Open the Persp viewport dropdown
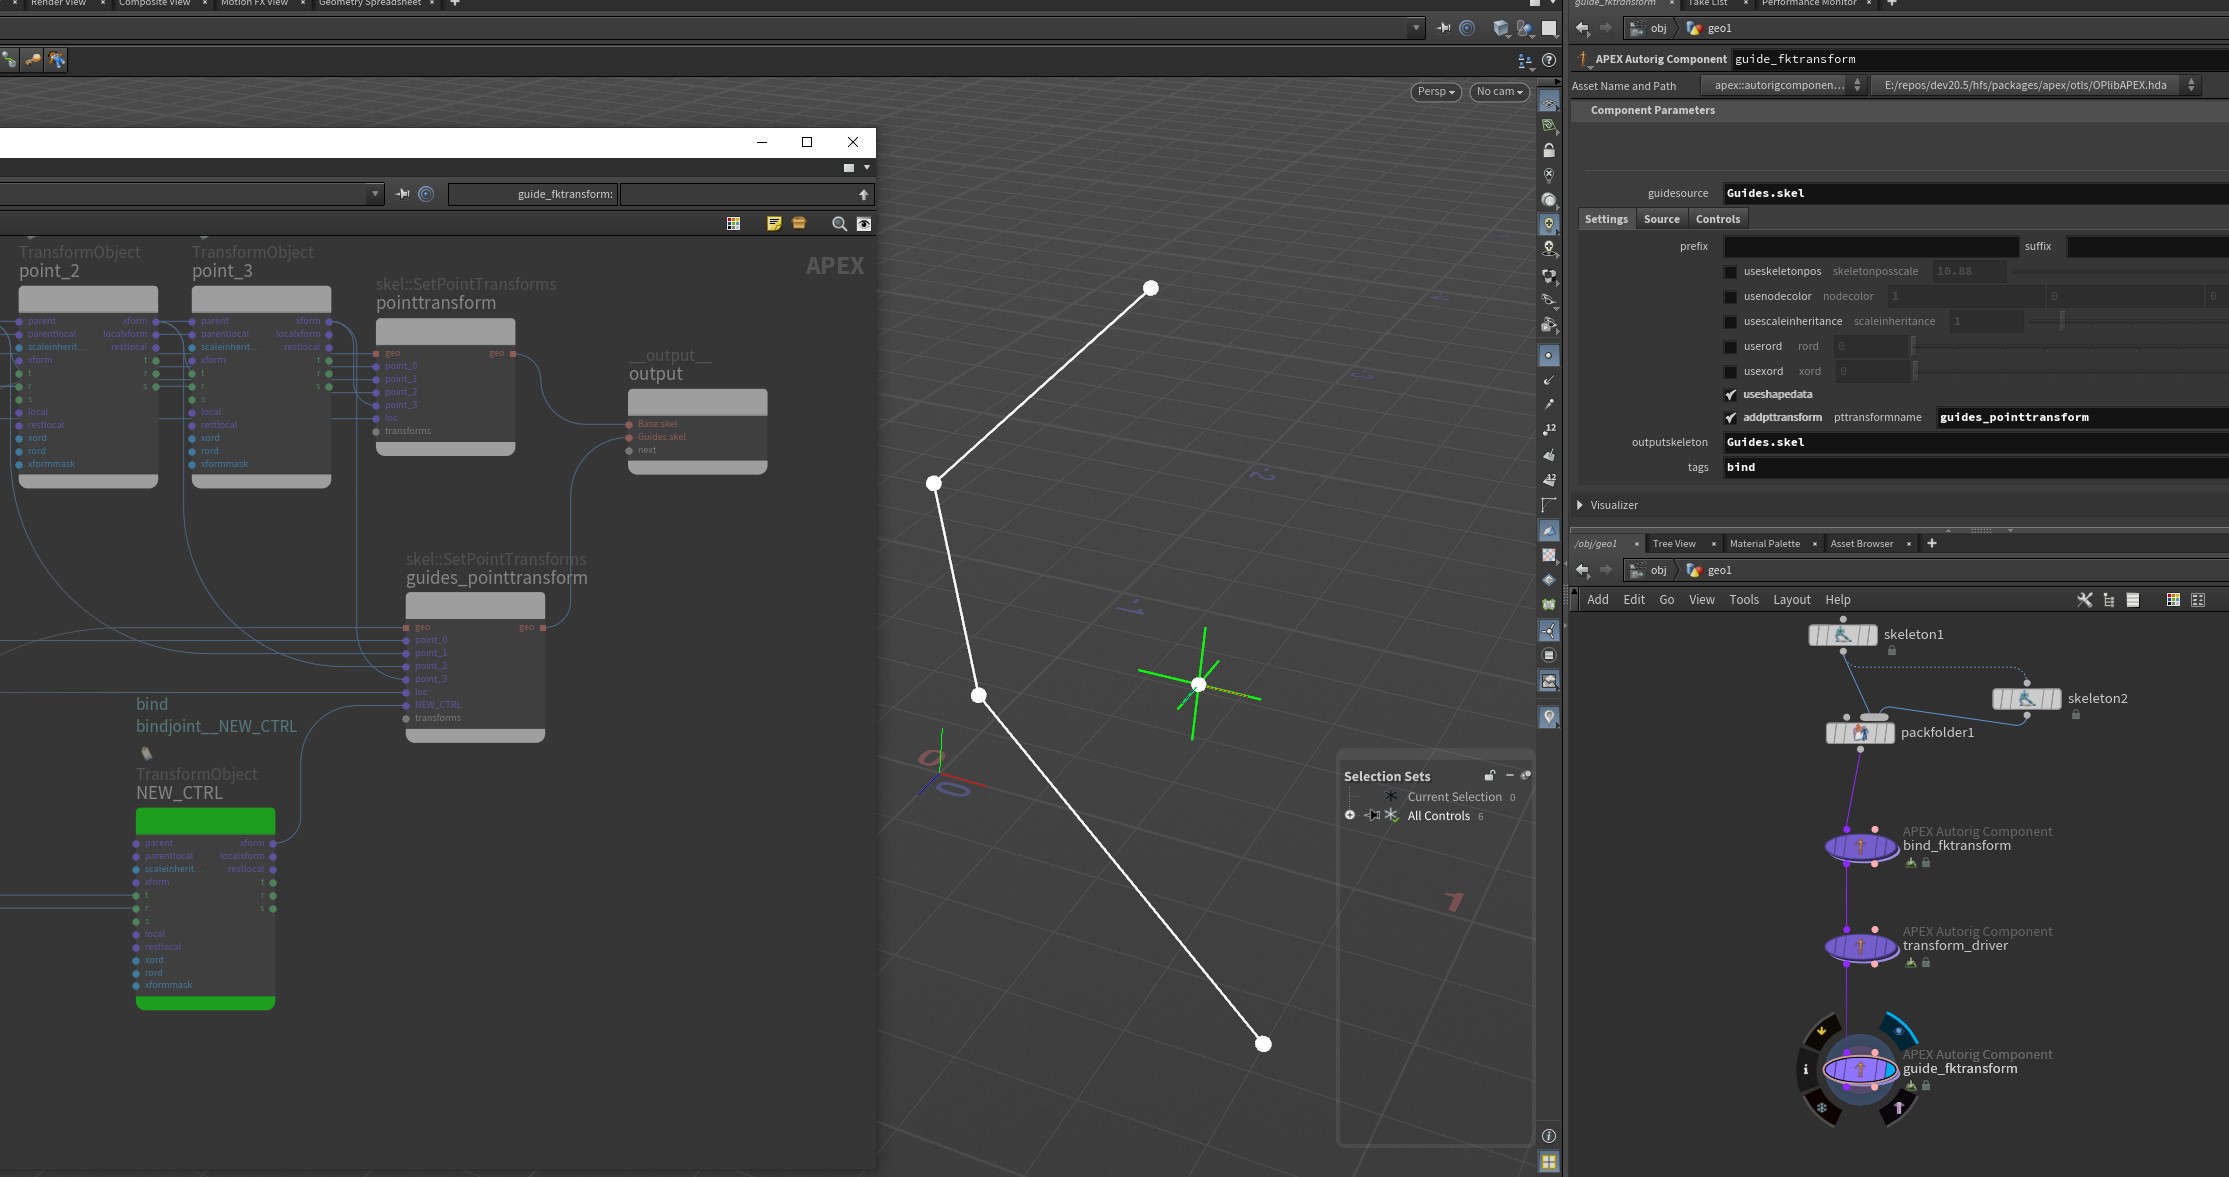This screenshot has height=1177, width=2229. pyautogui.click(x=1436, y=92)
